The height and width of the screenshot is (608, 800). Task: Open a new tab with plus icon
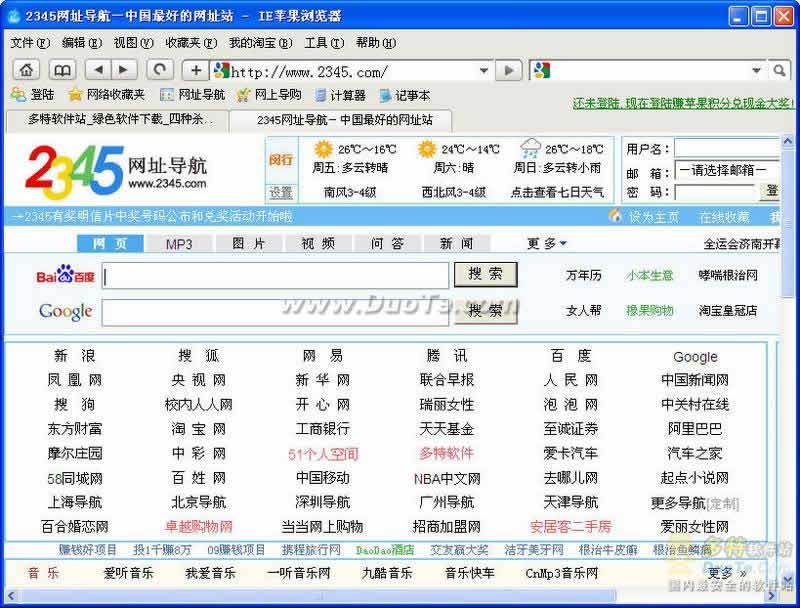195,70
